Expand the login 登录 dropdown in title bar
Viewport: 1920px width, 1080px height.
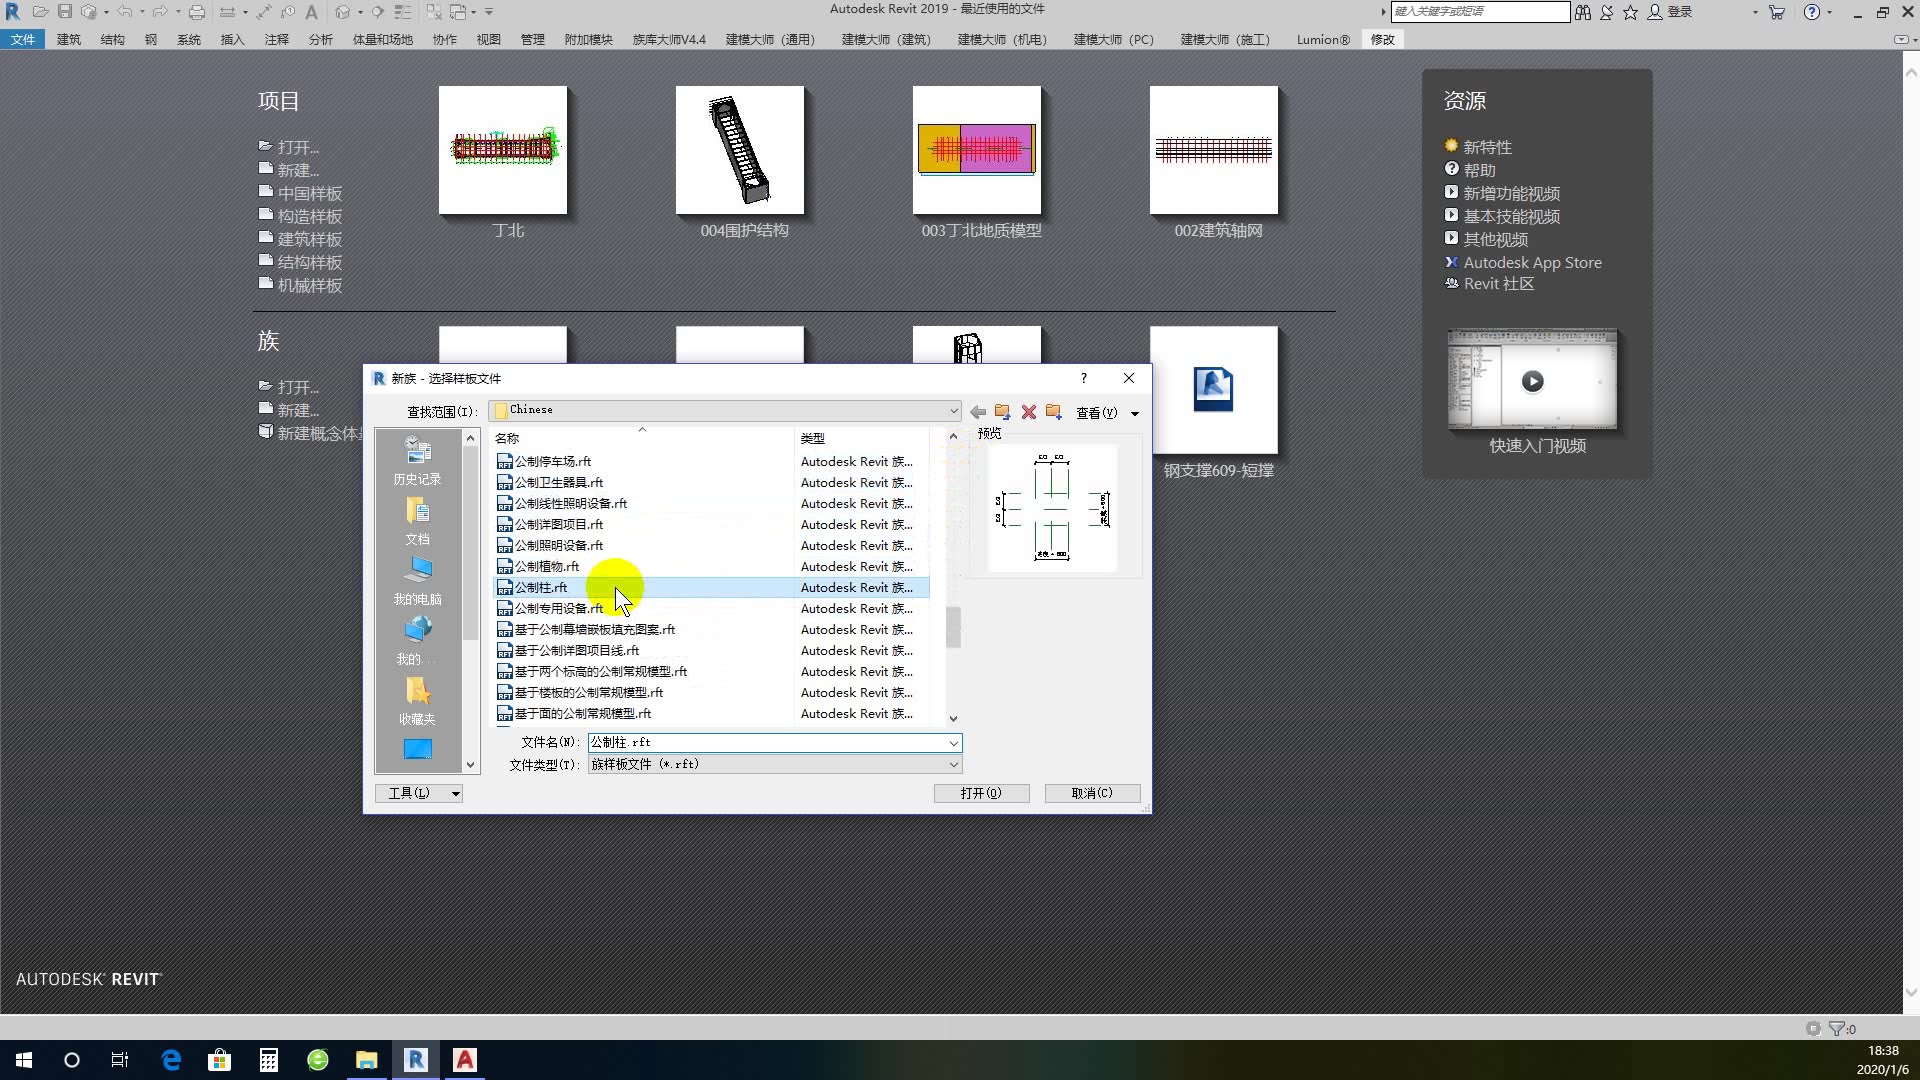(1754, 12)
